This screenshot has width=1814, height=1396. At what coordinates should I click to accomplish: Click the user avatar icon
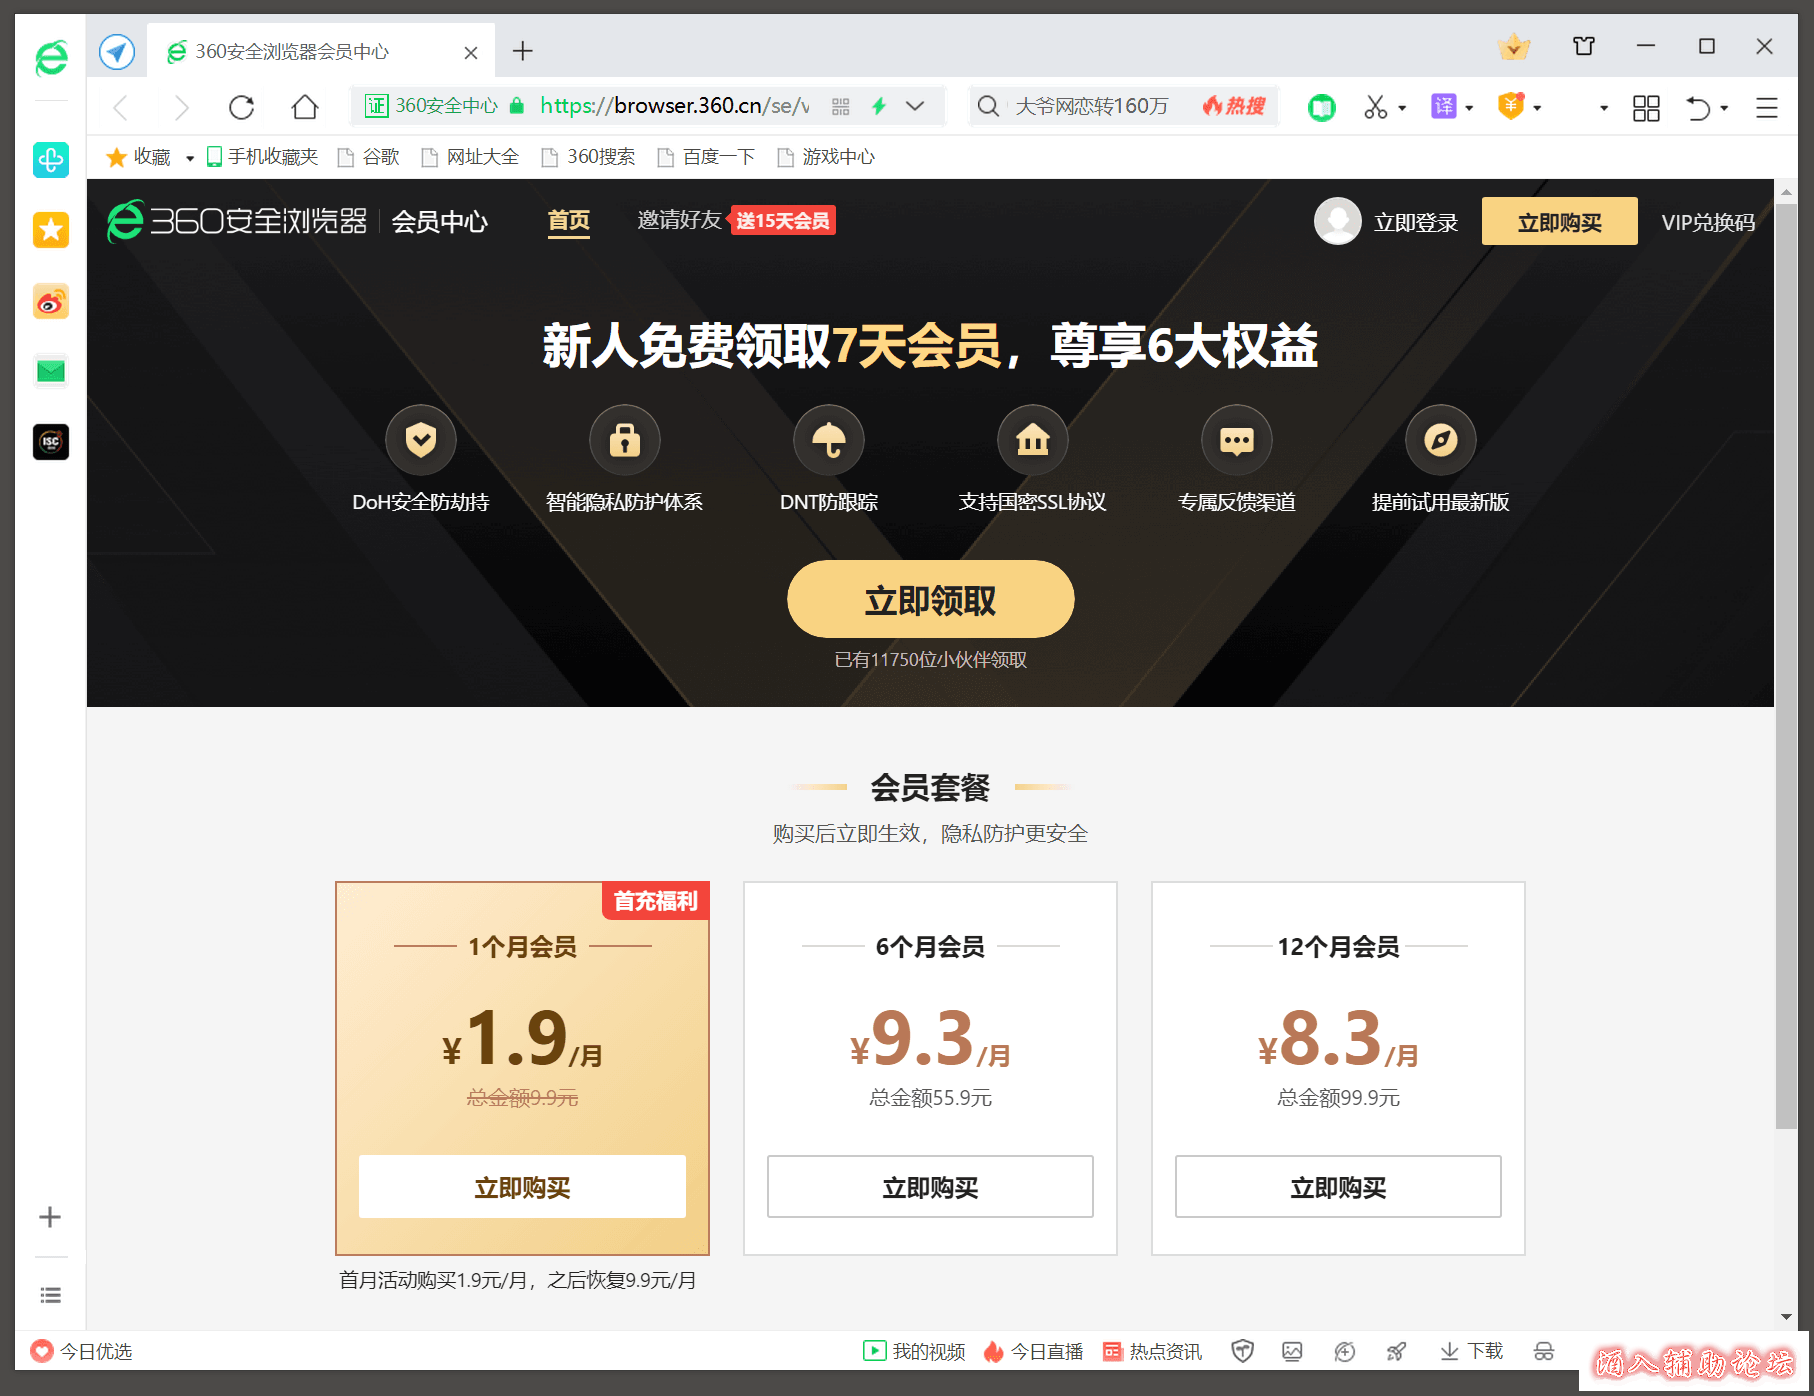tap(1337, 221)
